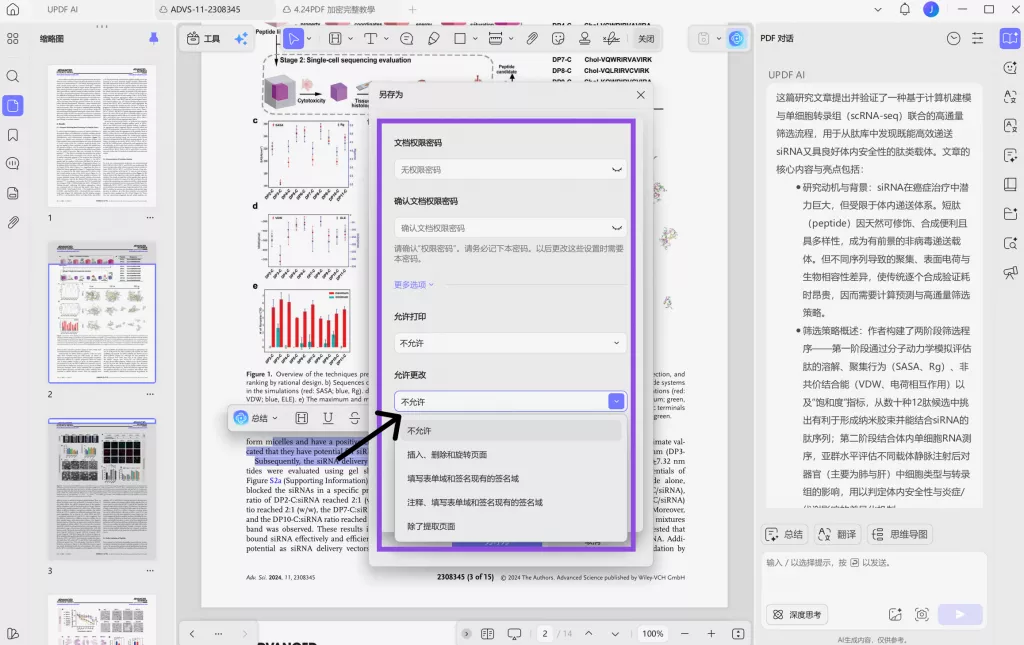Open chat history clock icon in PDF 对话 panel

pos(953,39)
